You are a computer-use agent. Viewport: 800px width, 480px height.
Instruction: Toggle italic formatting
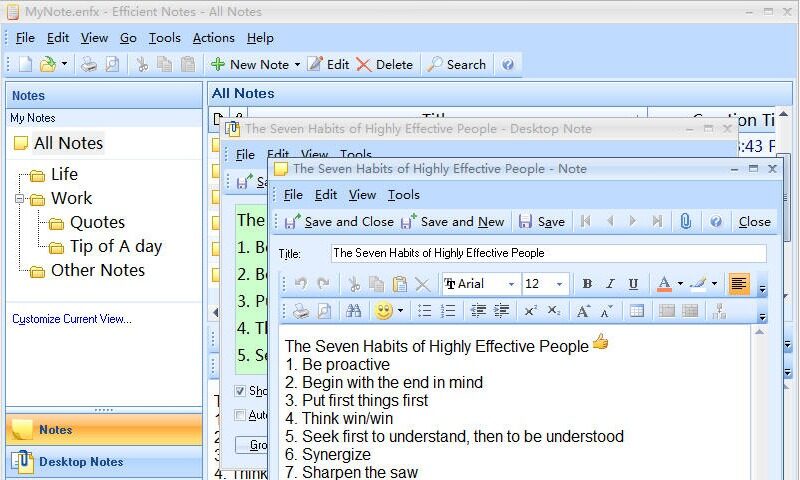(x=610, y=284)
